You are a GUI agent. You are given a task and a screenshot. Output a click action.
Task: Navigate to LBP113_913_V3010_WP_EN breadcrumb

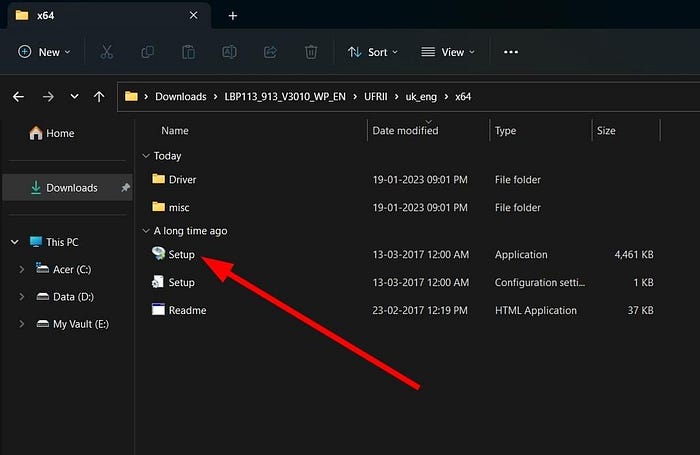285,96
